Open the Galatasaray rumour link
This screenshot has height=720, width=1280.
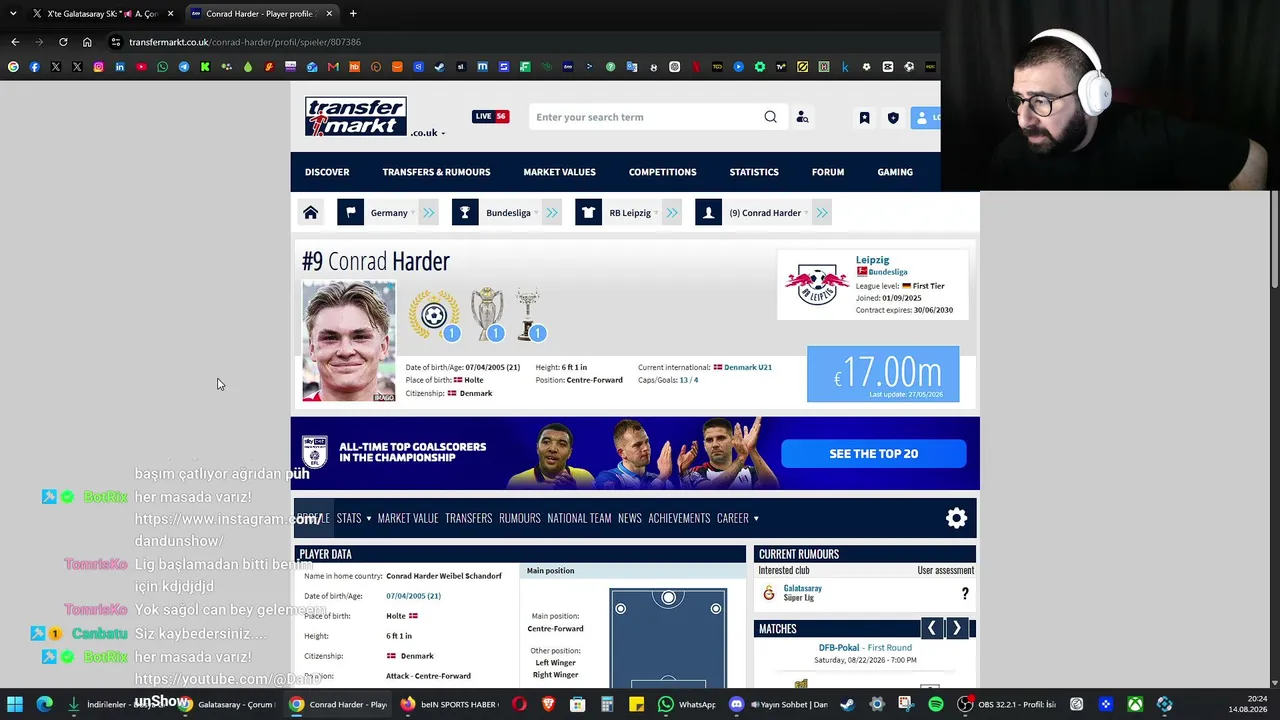[x=803, y=588]
